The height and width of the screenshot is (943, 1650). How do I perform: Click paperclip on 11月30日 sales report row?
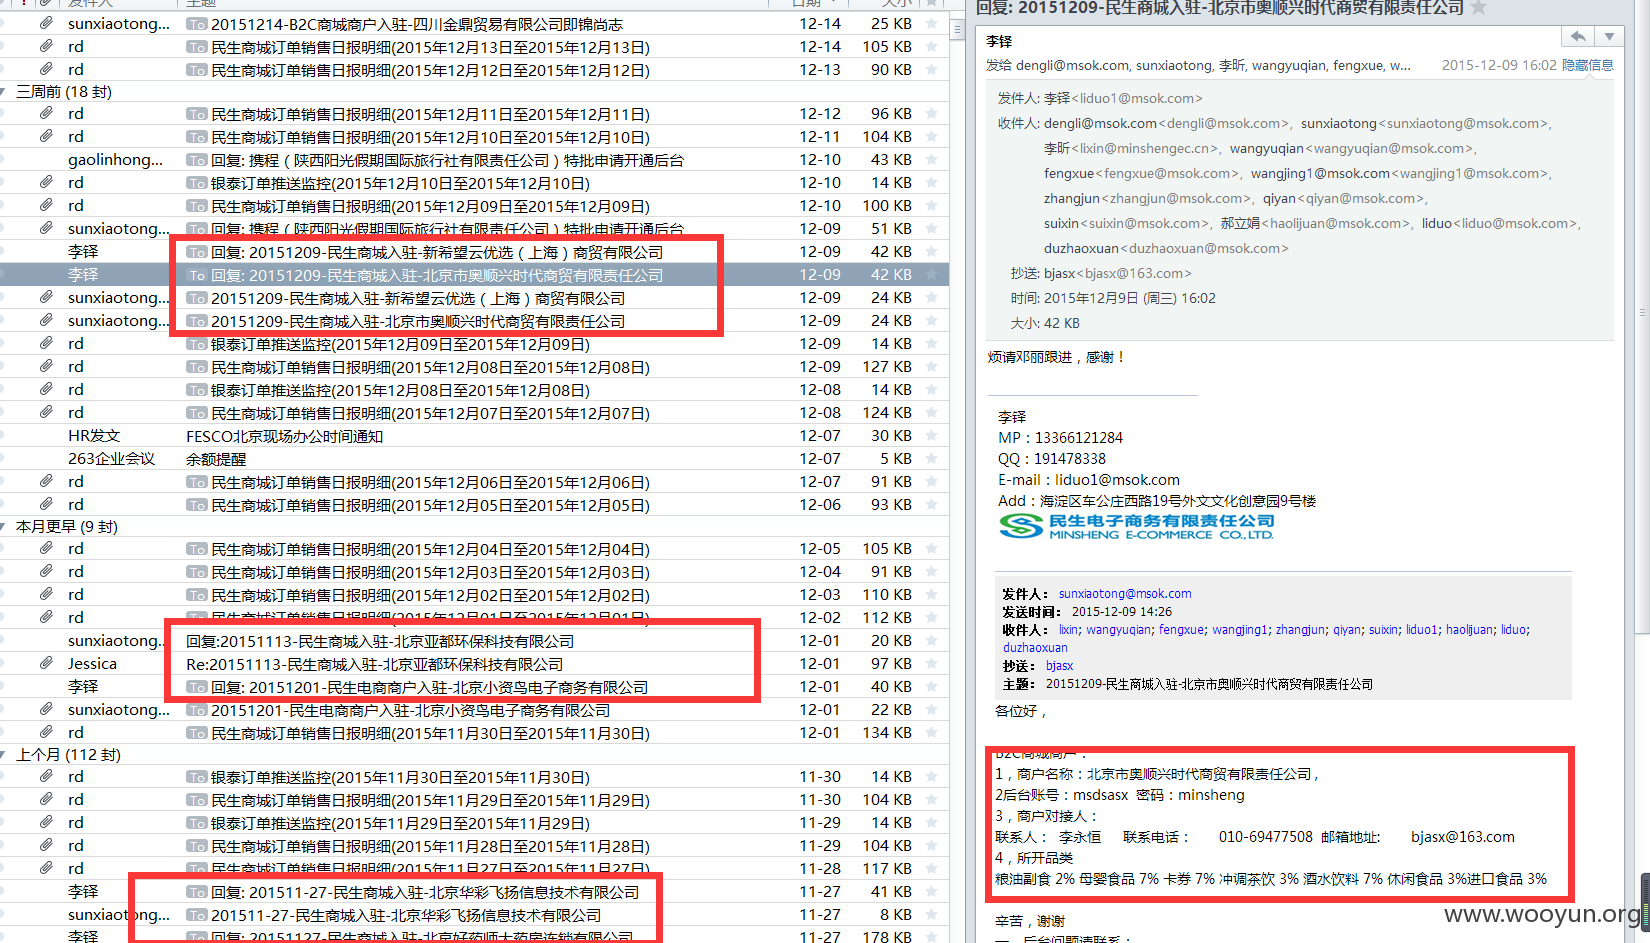(46, 732)
